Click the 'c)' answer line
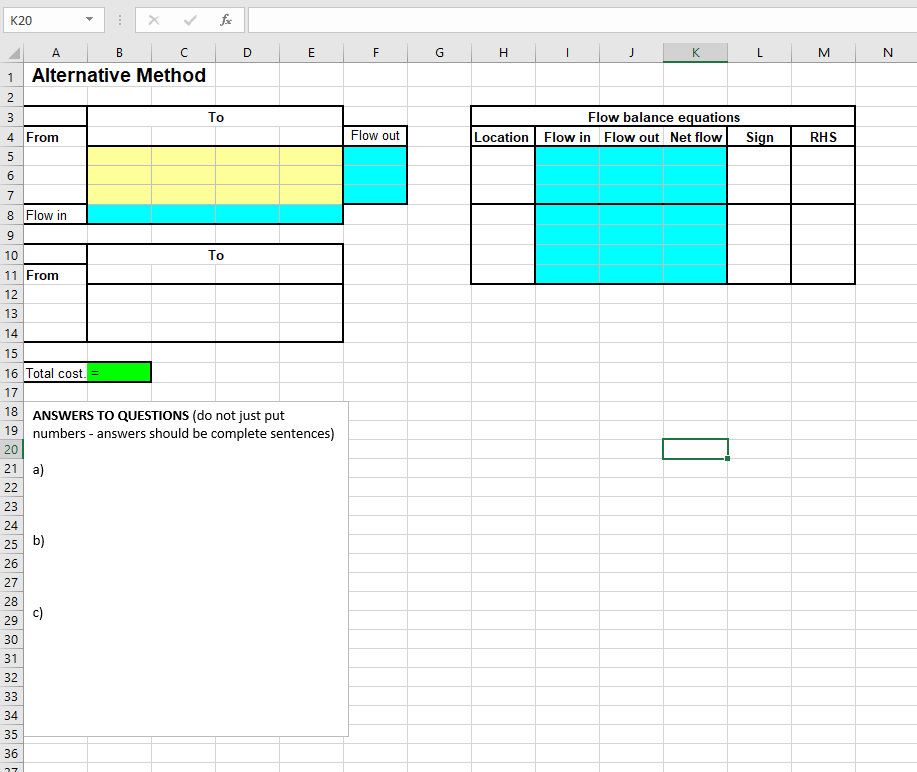This screenshot has height=772, width=917. point(38,612)
